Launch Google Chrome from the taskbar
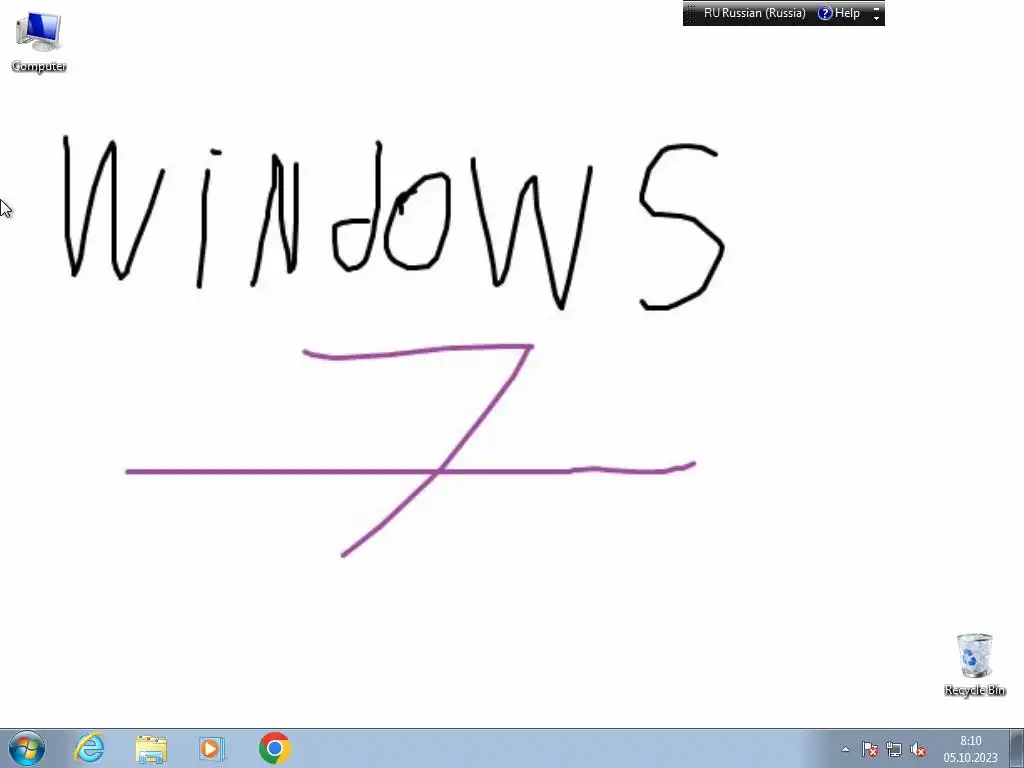 point(274,748)
